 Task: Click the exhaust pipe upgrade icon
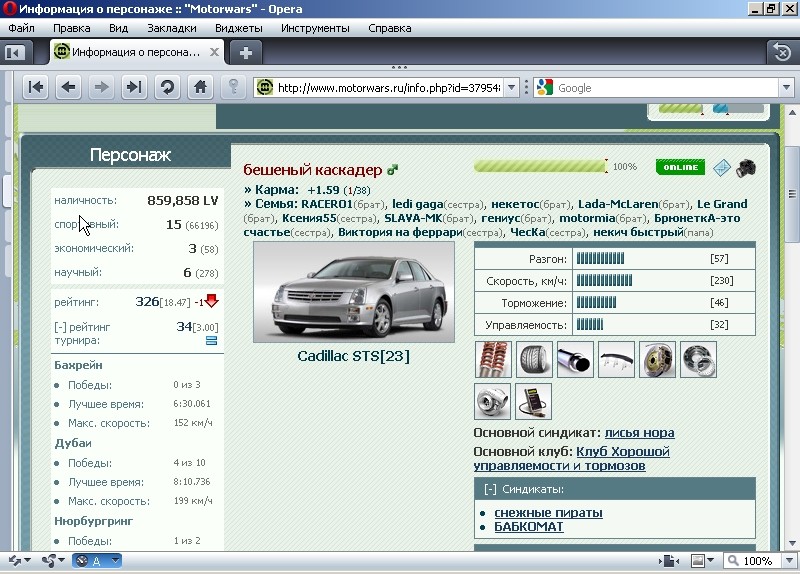click(575, 360)
